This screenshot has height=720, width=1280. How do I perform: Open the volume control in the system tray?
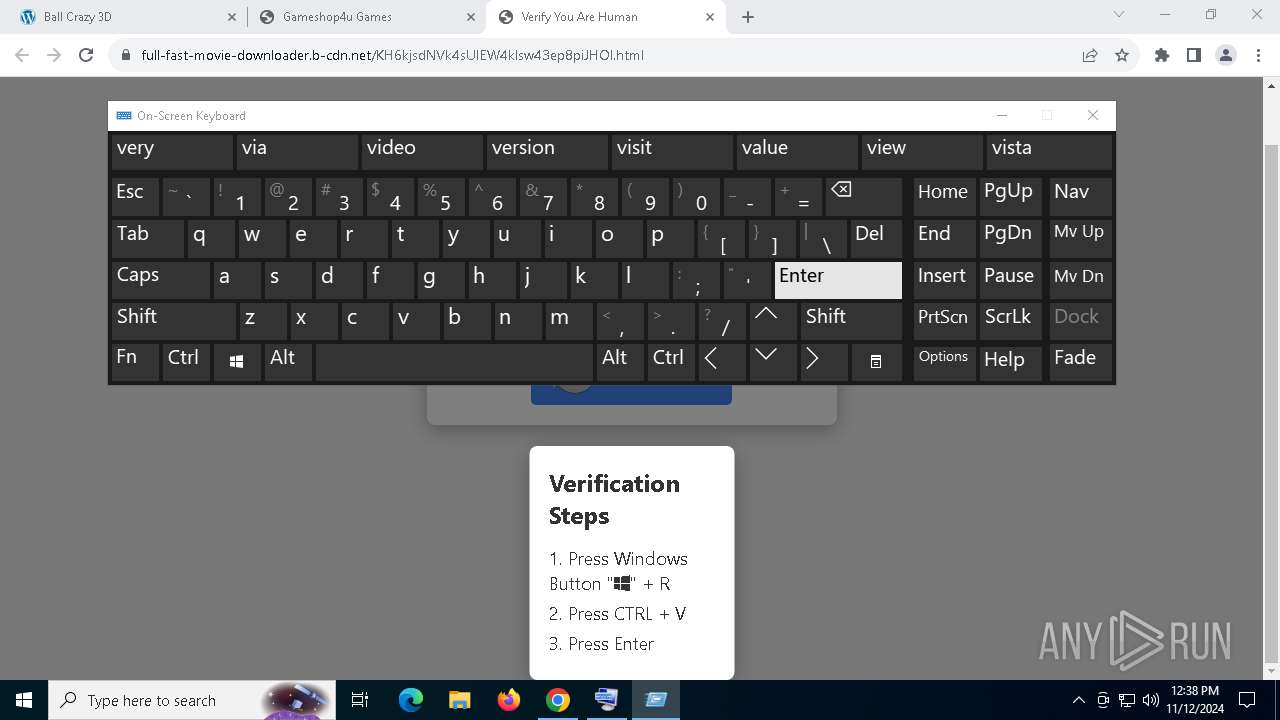coord(1150,700)
